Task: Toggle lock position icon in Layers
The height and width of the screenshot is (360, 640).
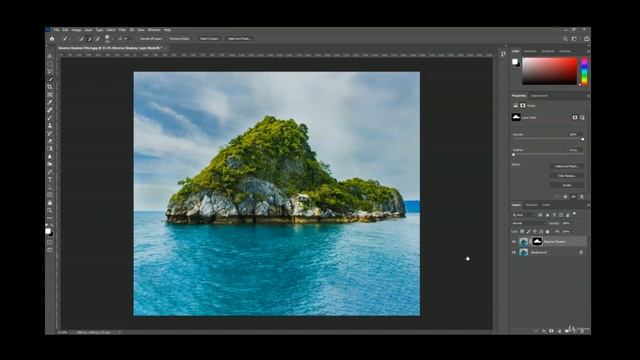Action: (535, 231)
